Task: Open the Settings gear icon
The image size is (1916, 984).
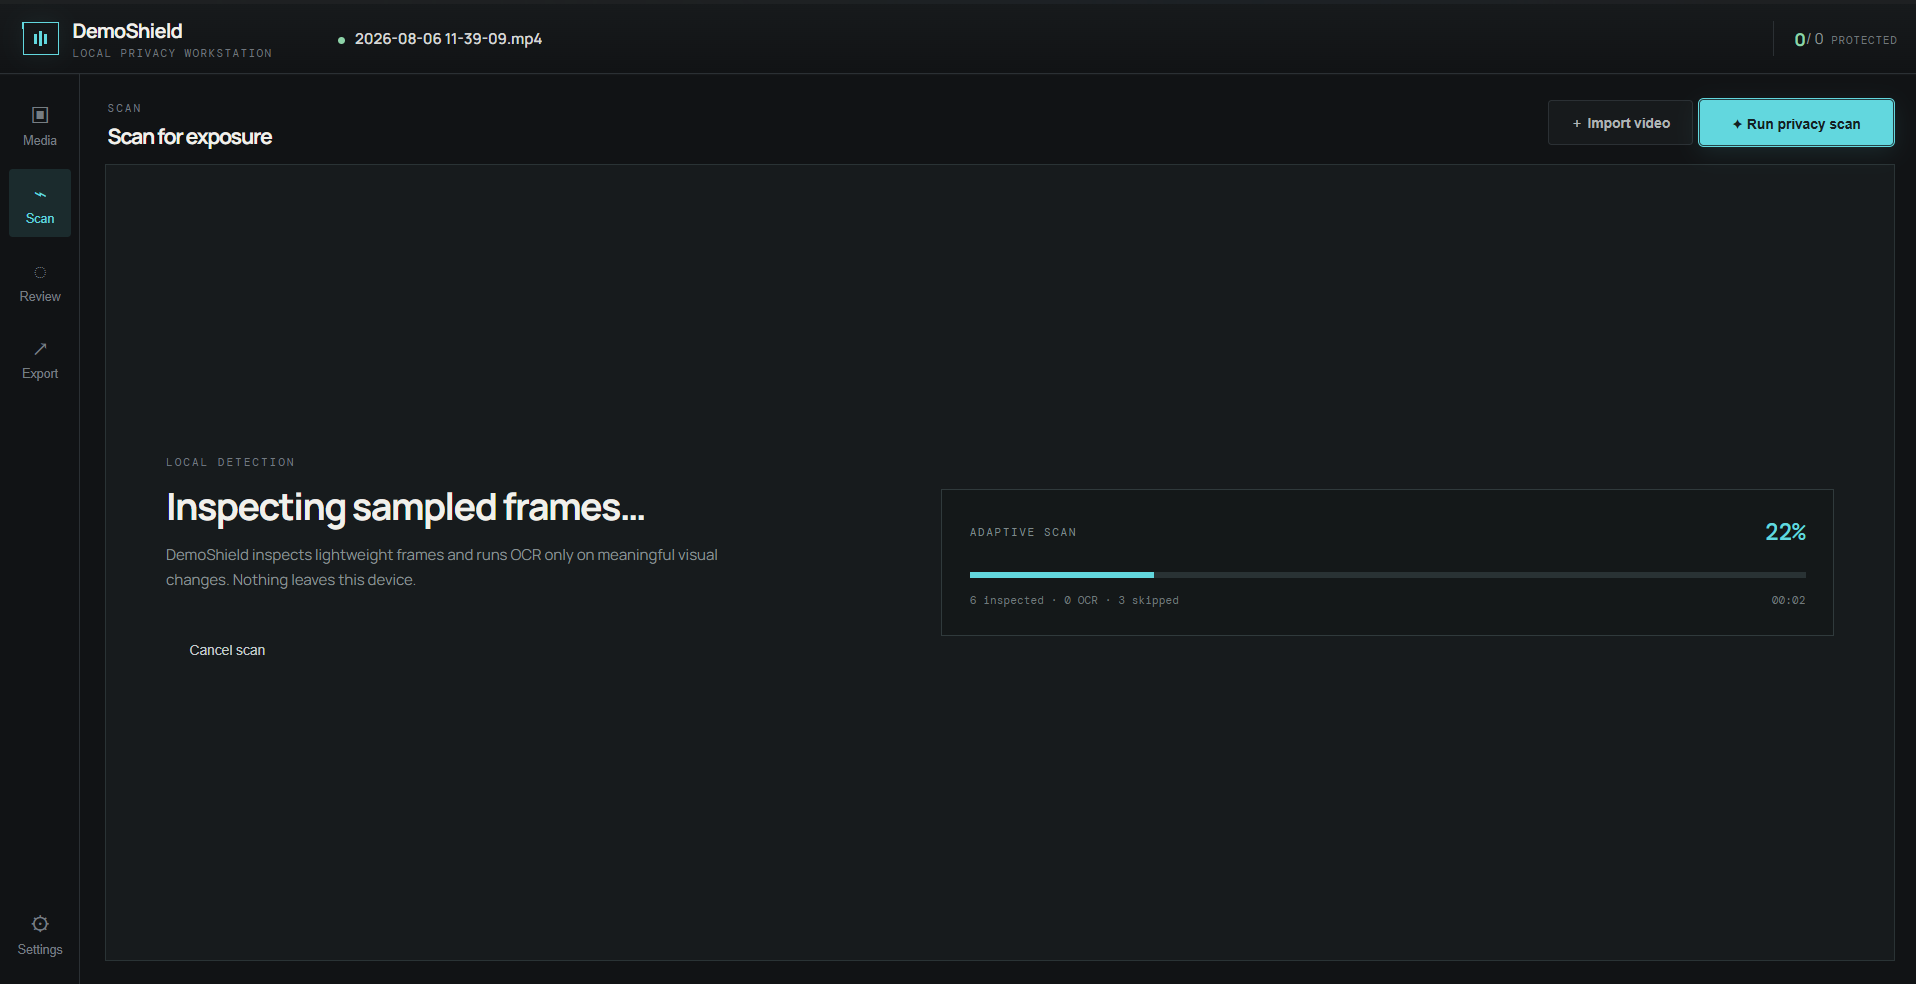Action: click(x=40, y=924)
